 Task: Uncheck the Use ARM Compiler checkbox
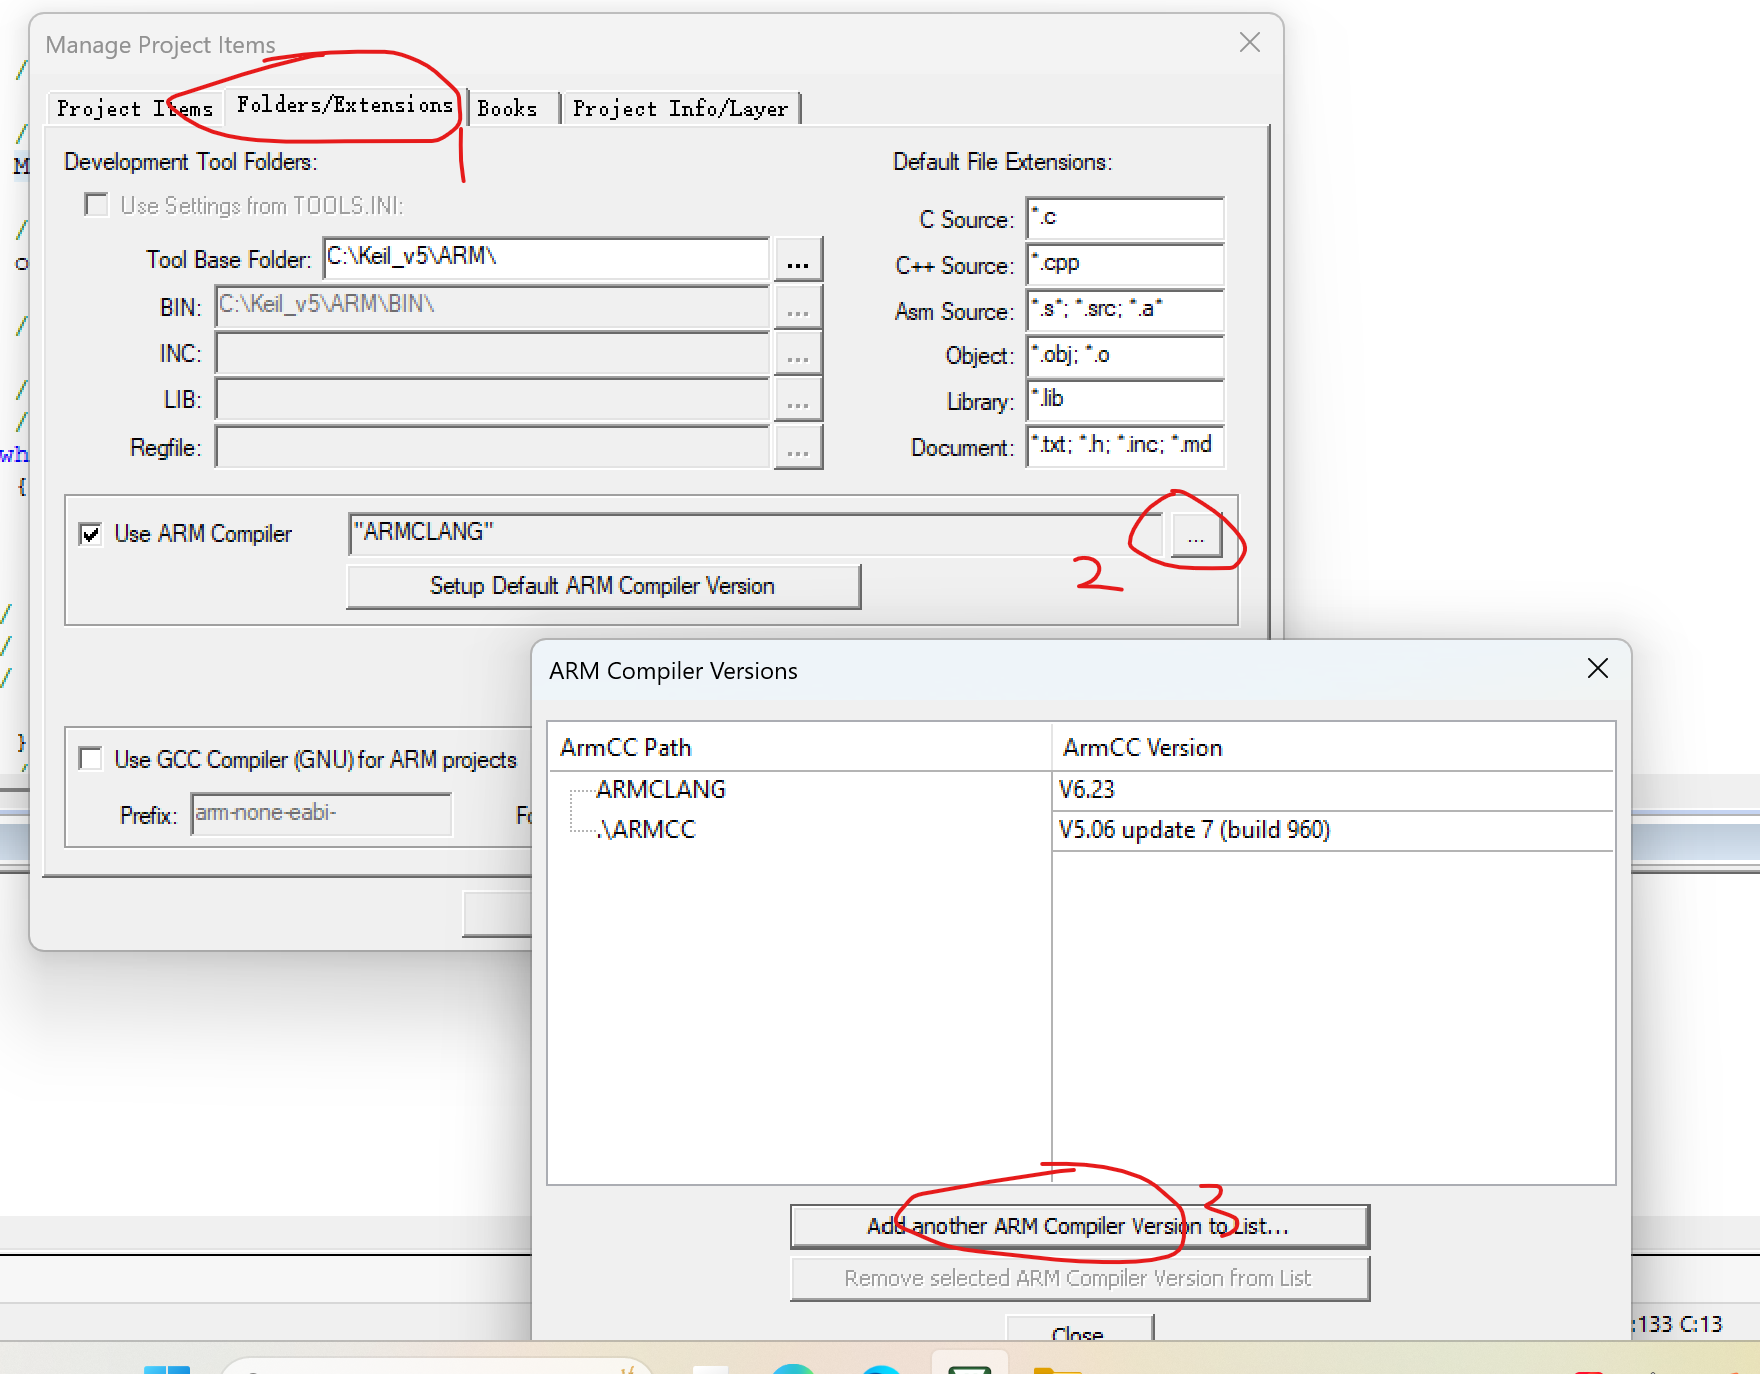91,533
